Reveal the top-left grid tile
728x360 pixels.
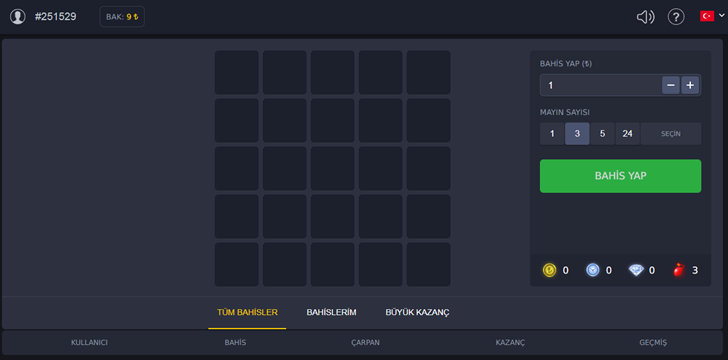pos(237,72)
